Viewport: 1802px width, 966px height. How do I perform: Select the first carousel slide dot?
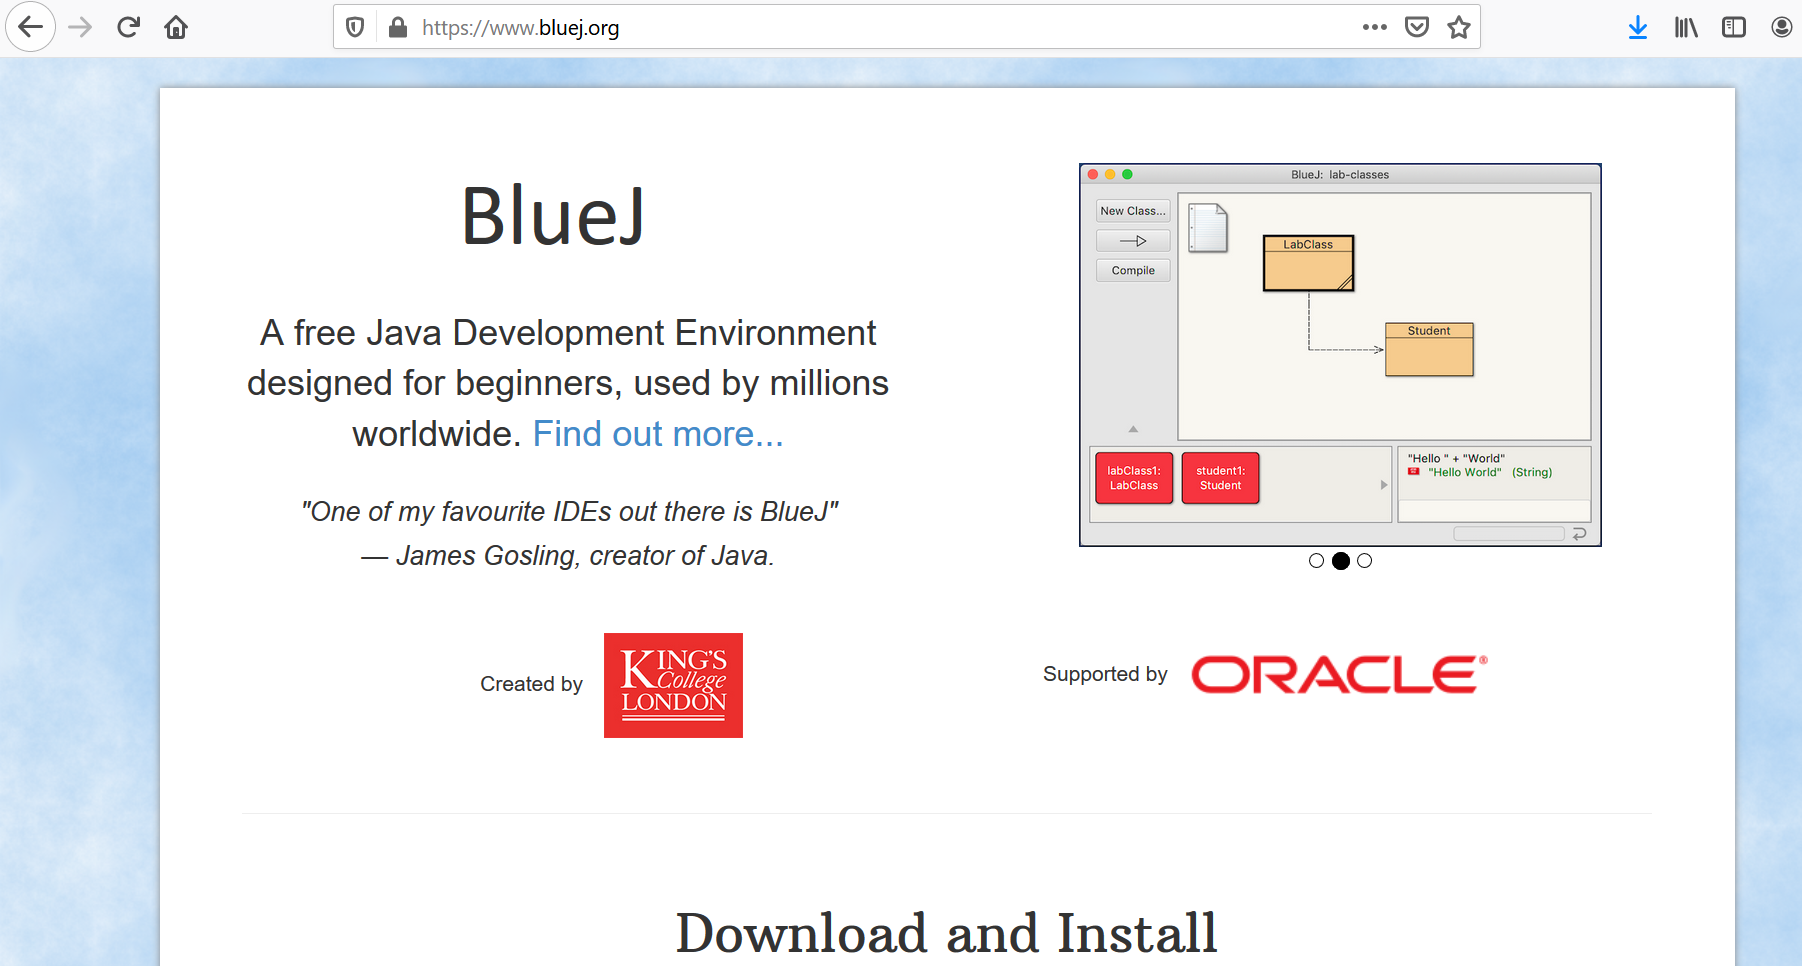1316,561
